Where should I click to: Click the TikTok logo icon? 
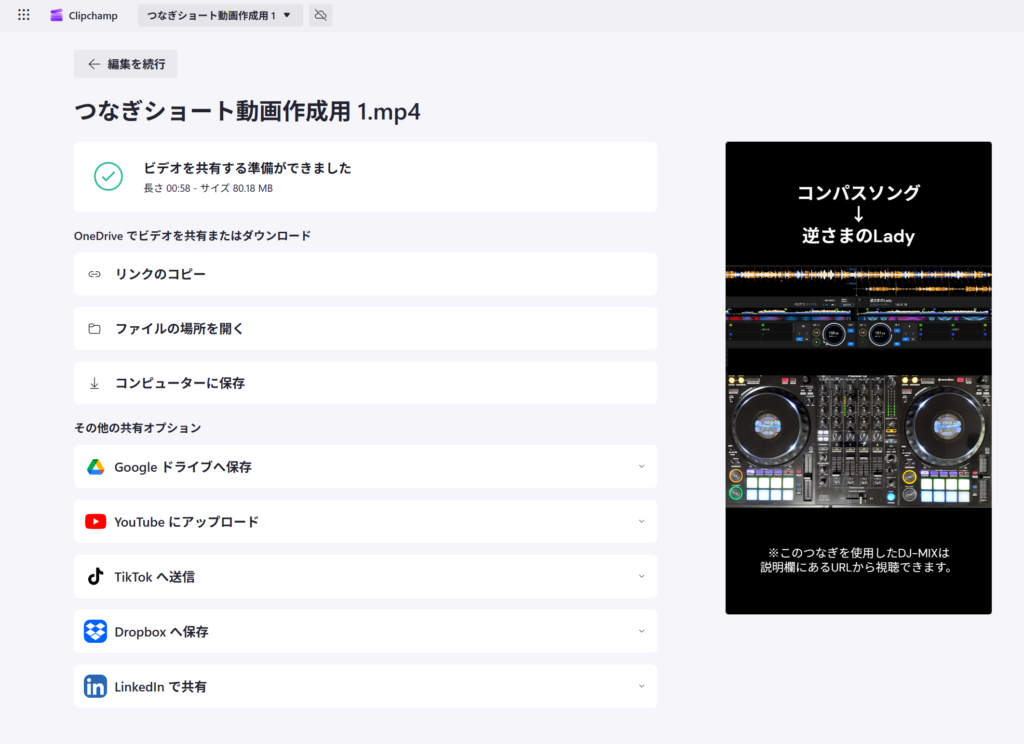pos(95,577)
